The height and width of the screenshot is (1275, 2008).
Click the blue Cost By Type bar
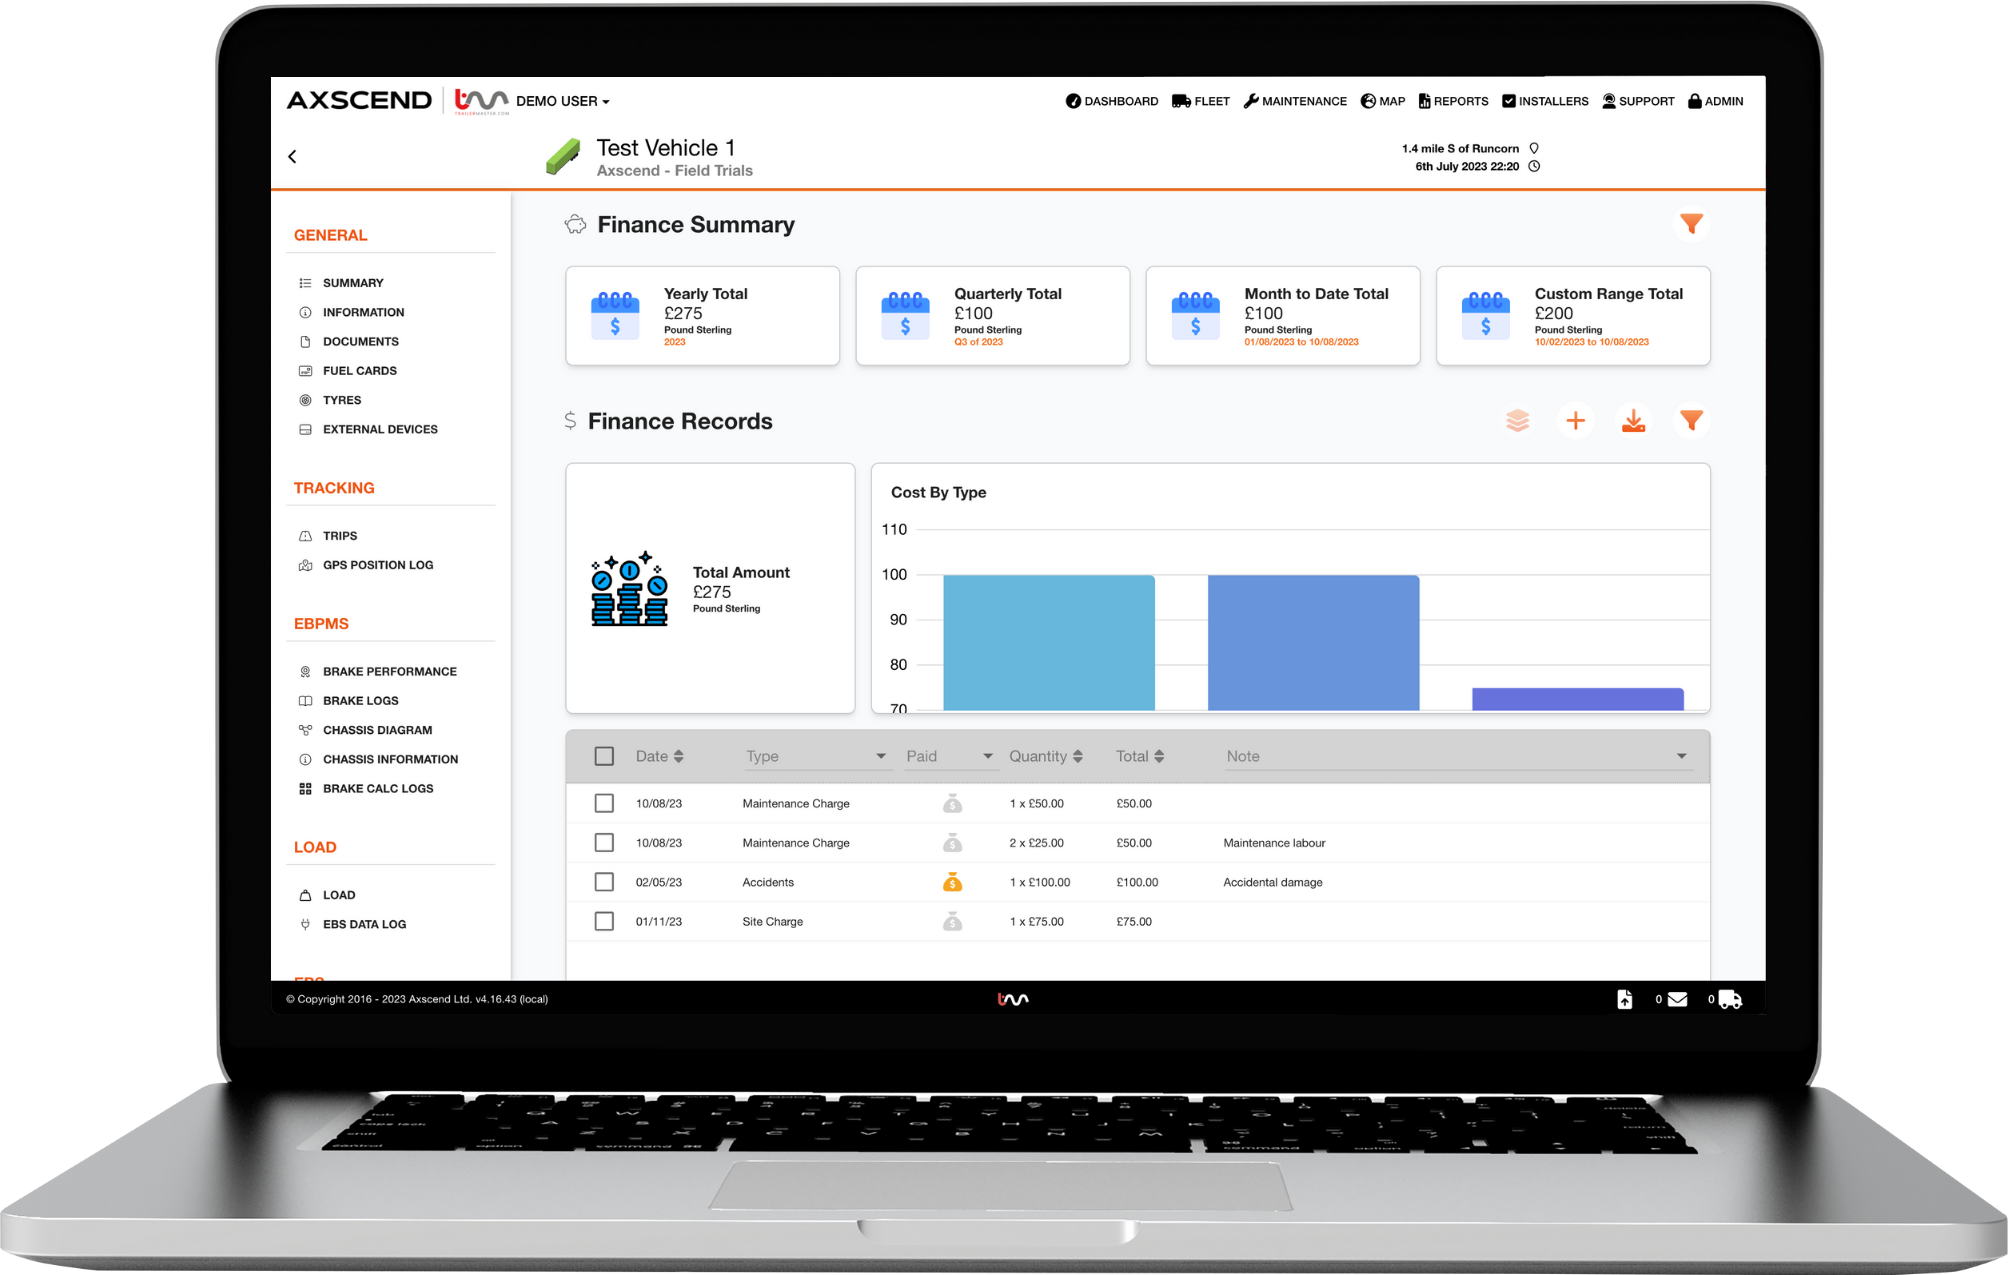[x=1047, y=640]
